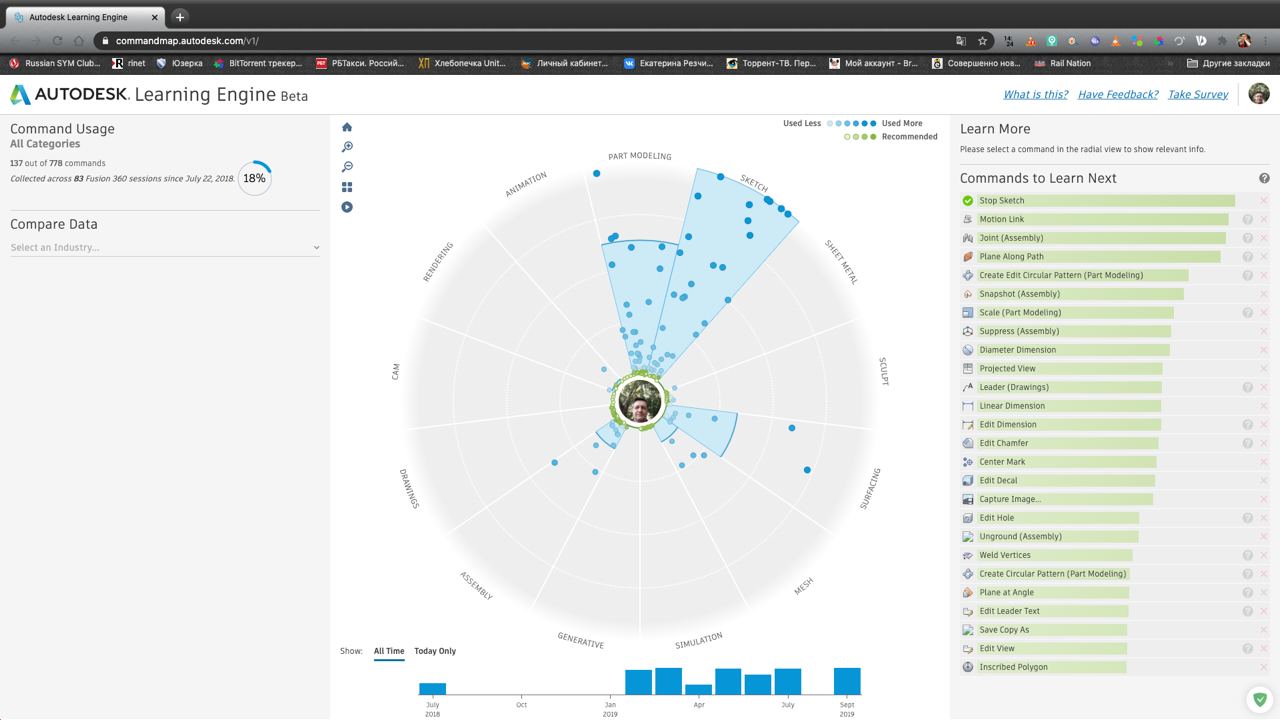Click the Center Mark command icon

pos(967,462)
